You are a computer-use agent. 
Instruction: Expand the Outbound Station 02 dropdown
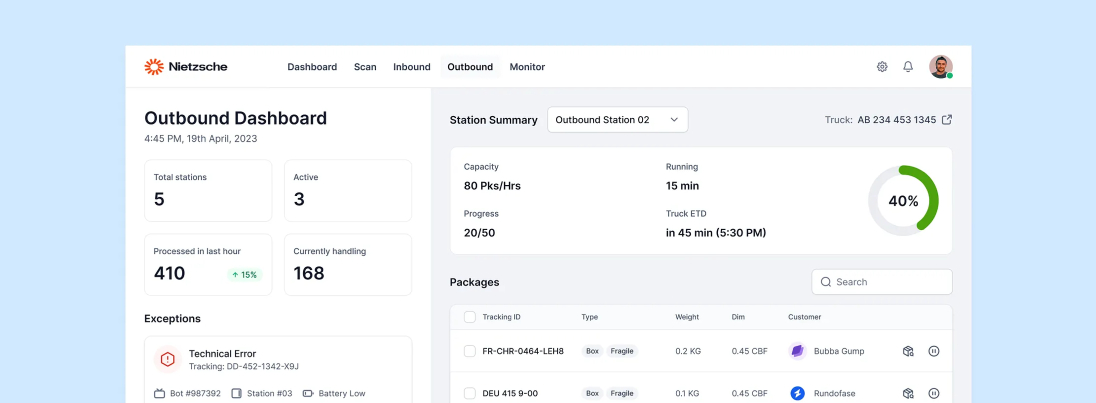617,120
